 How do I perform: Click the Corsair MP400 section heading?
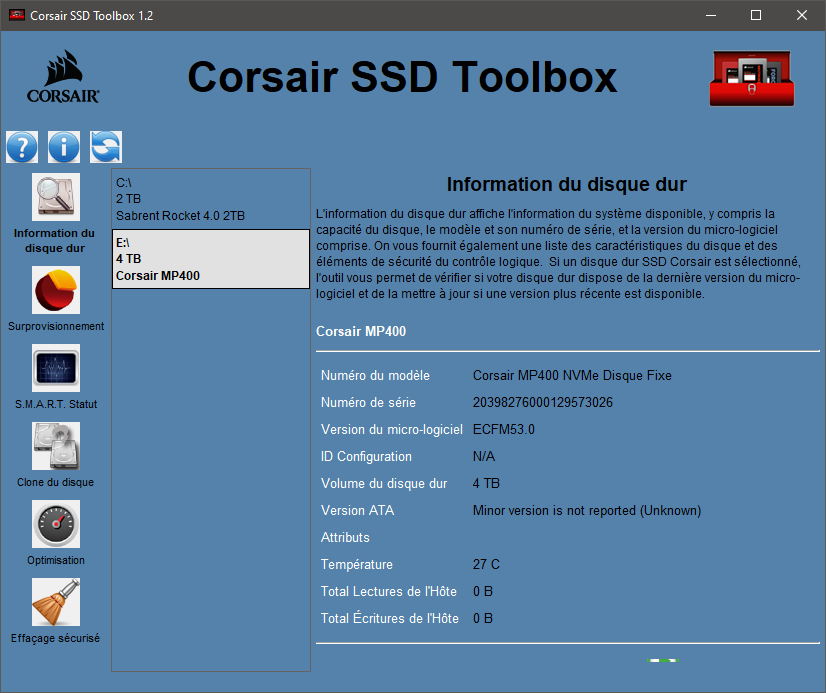coord(361,331)
